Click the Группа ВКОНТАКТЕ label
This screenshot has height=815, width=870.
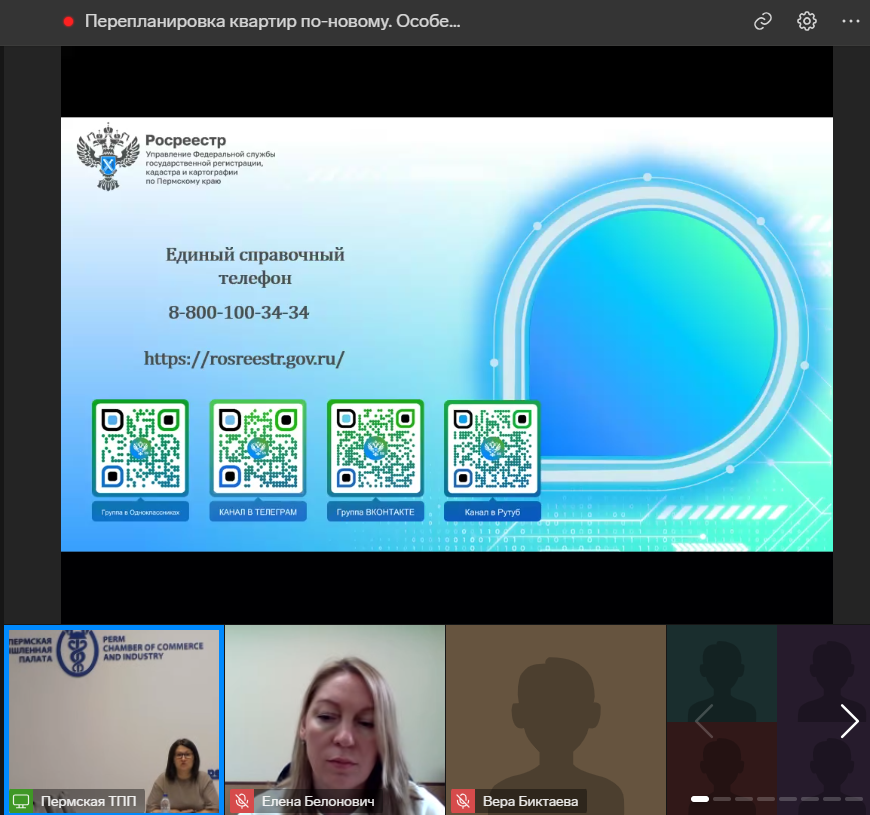(x=375, y=512)
